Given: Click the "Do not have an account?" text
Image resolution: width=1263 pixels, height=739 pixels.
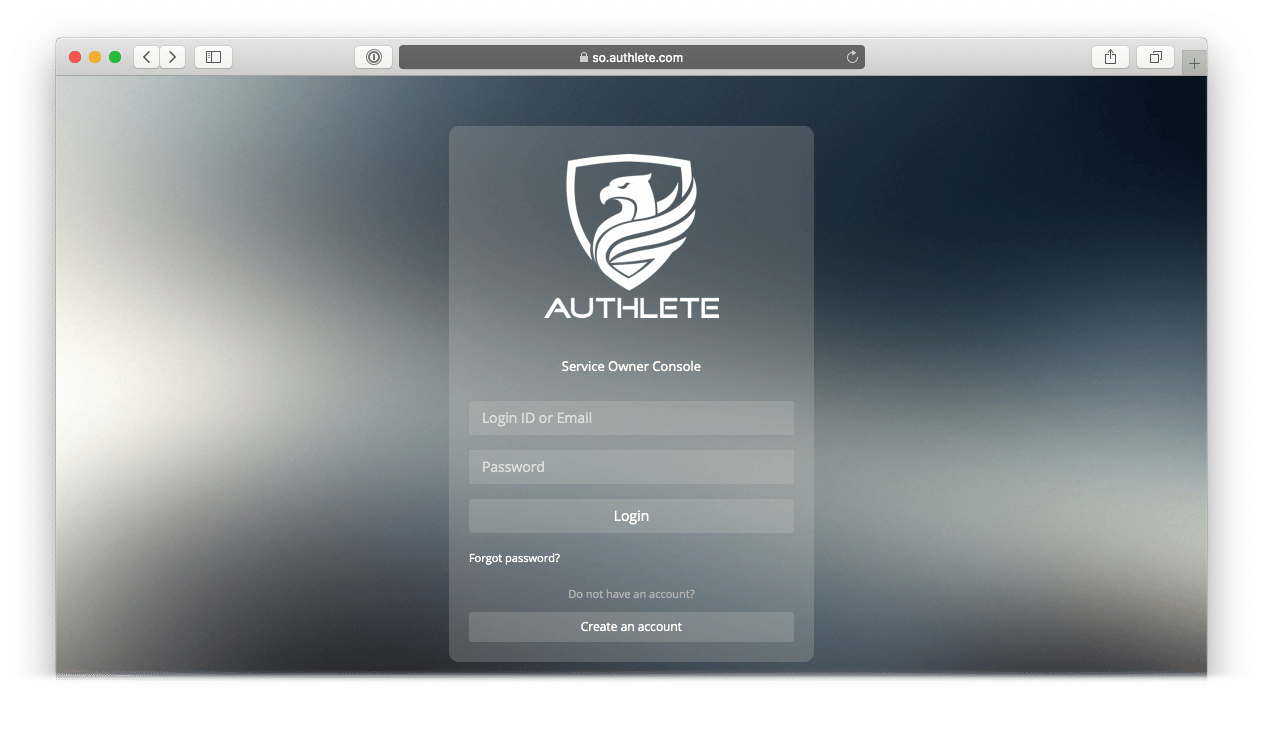Looking at the screenshot, I should tap(631, 594).
